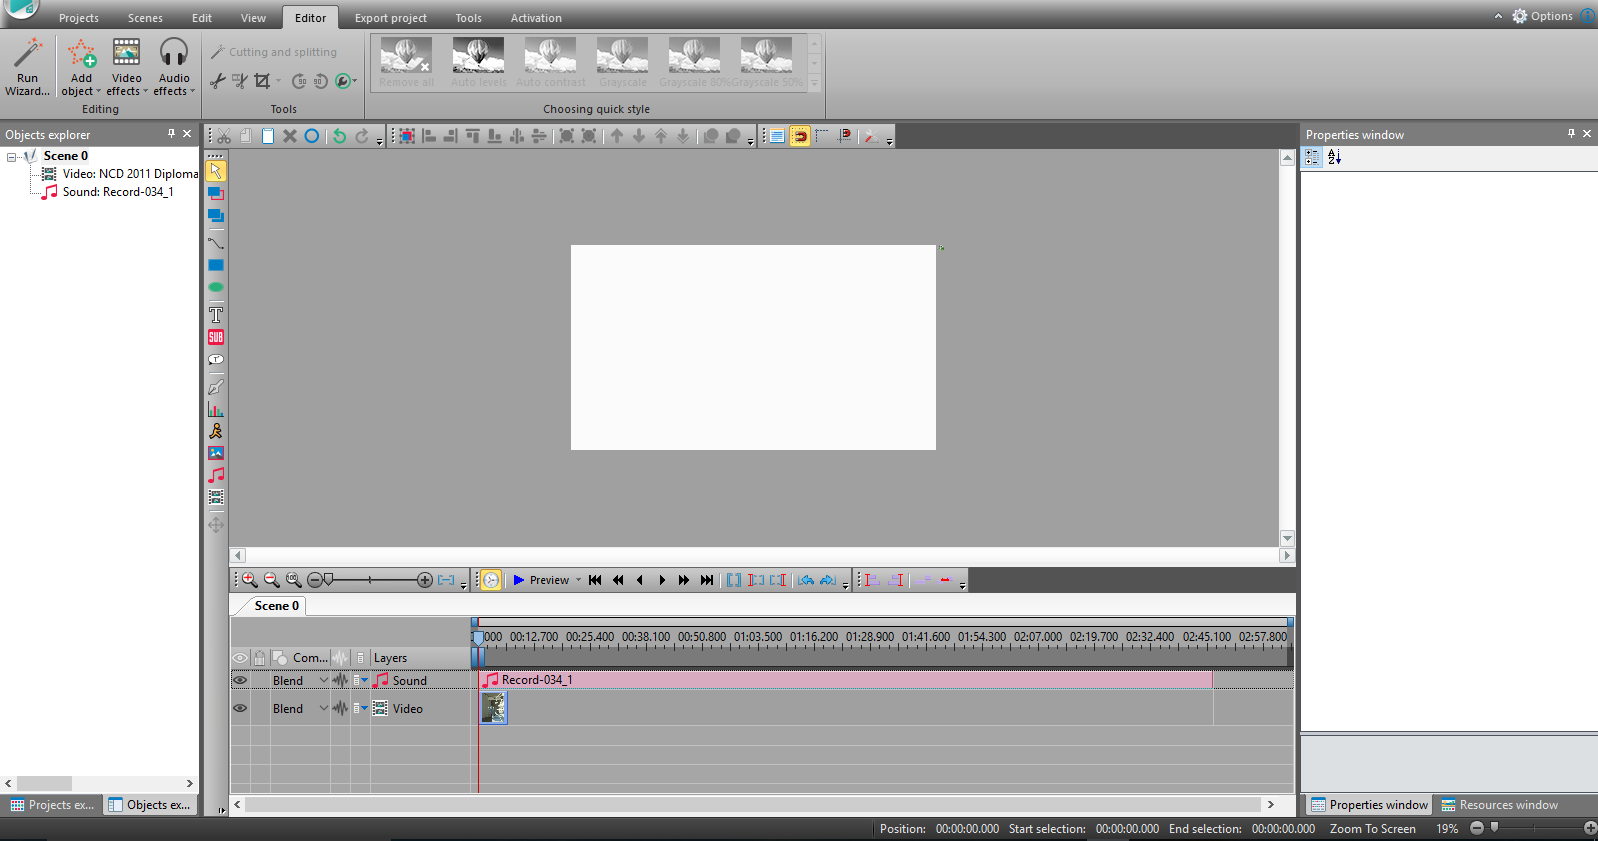Open the Scenes menu tab
Viewport: 1598px width, 841px height.
[145, 18]
